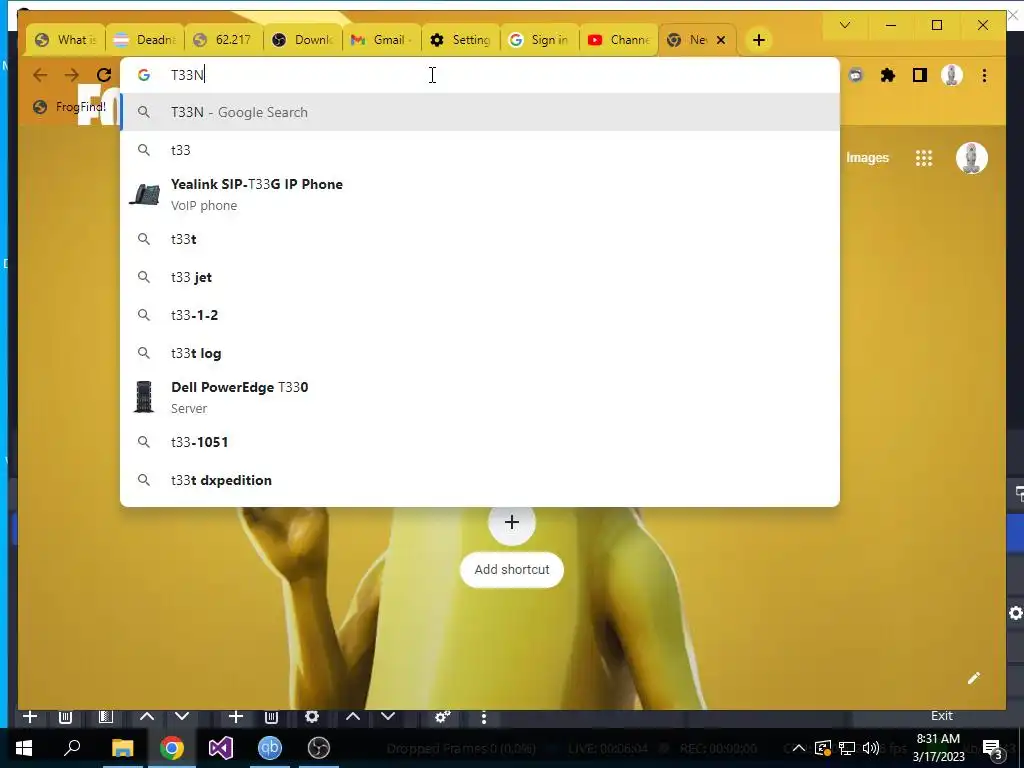Click the Chrome taskbar icon
This screenshot has width=1024, height=768.
[x=172, y=748]
